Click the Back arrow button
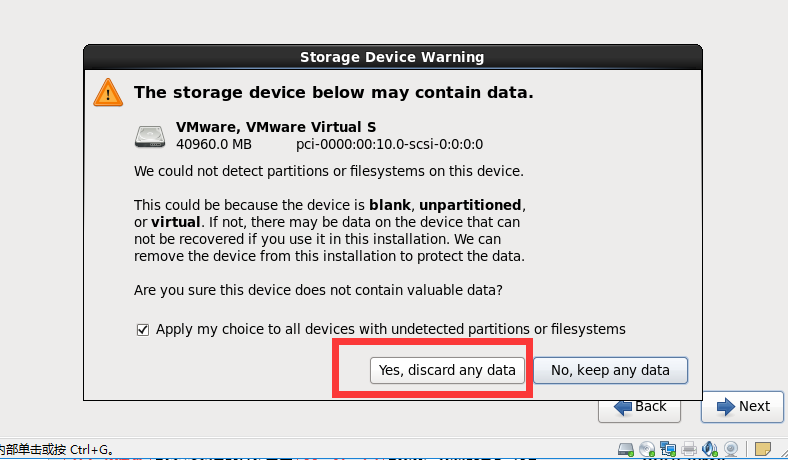The width and height of the screenshot is (788, 460). tap(639, 410)
